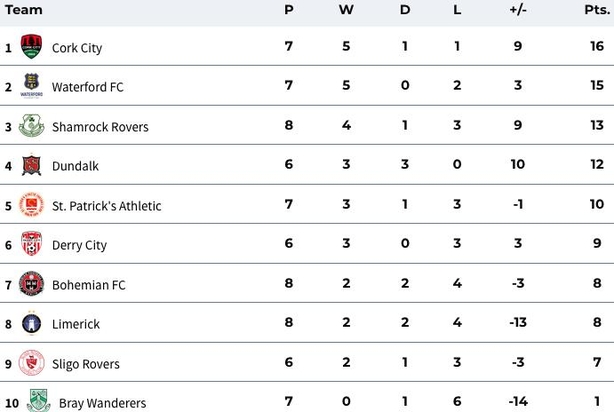Click the Team column header

click(x=23, y=9)
